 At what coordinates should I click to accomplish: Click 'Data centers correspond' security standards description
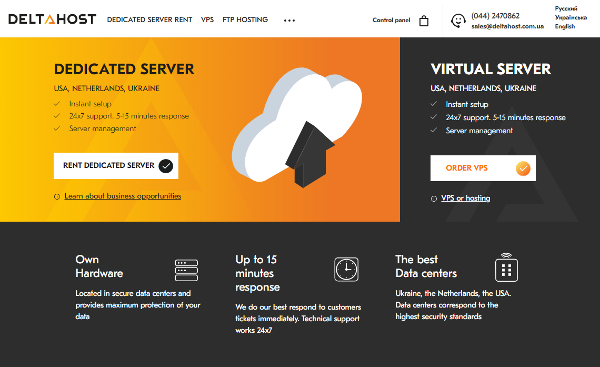tap(453, 305)
